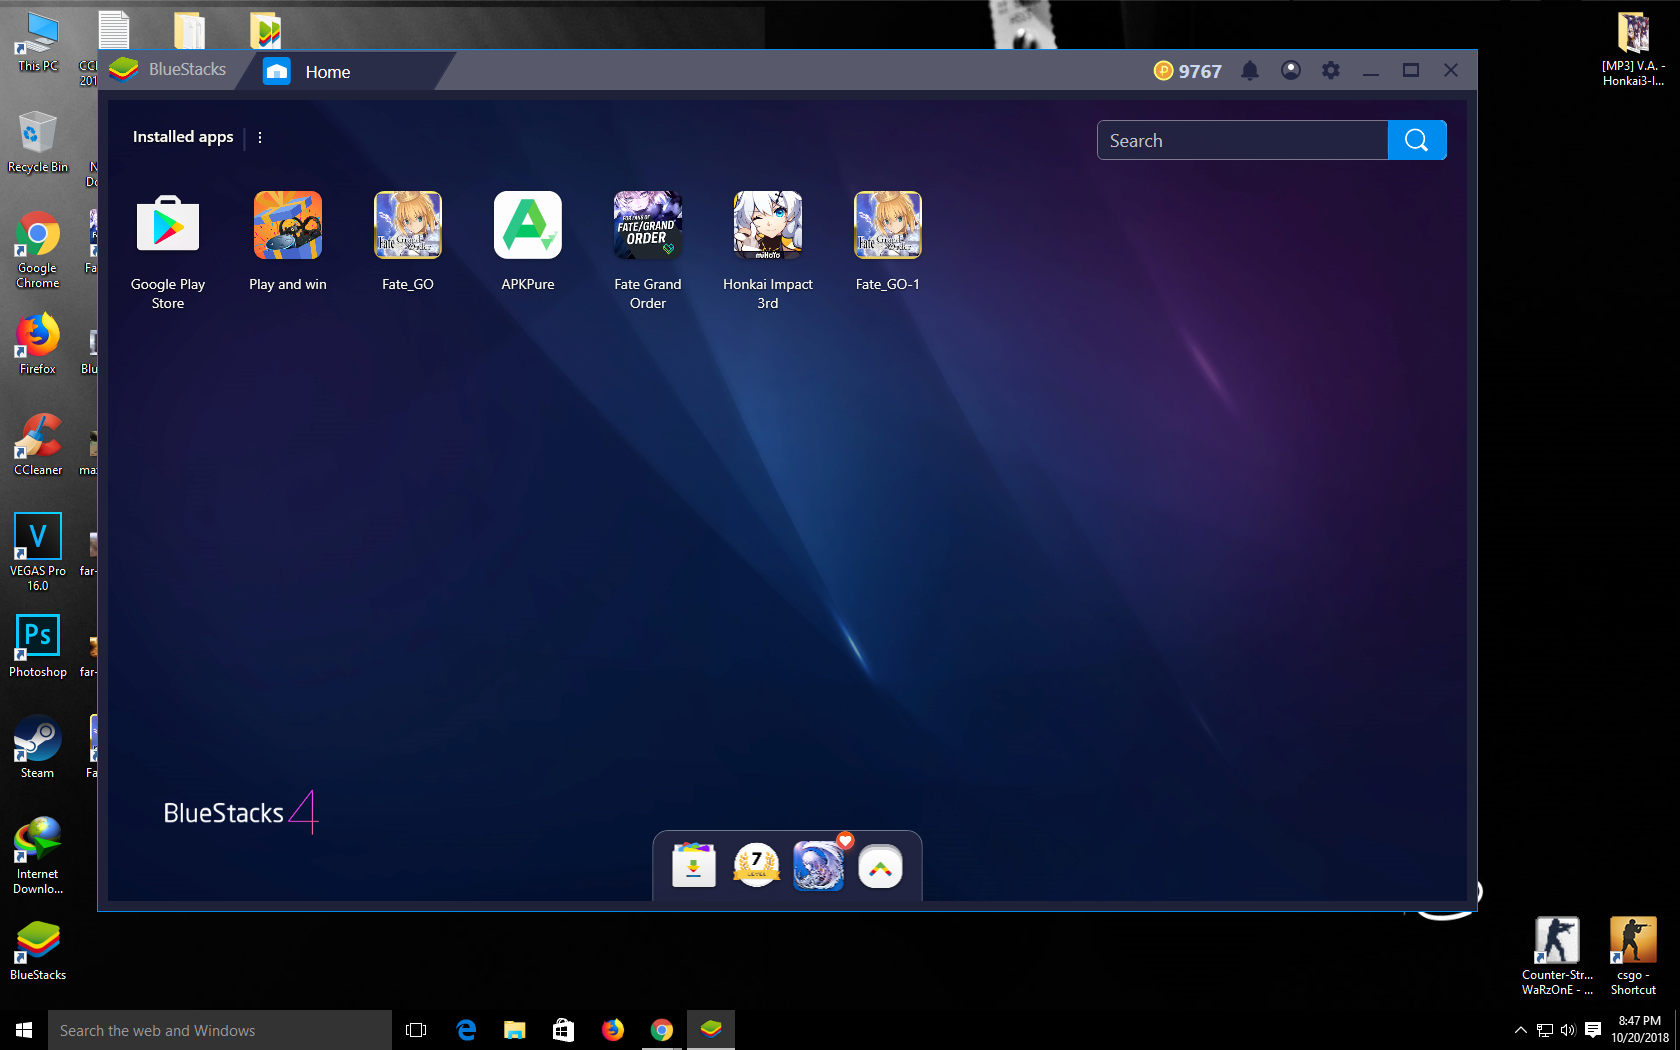Viewport: 1680px width, 1050px height.
Task: Launch Honkai Impact 3rd
Action: (768, 225)
